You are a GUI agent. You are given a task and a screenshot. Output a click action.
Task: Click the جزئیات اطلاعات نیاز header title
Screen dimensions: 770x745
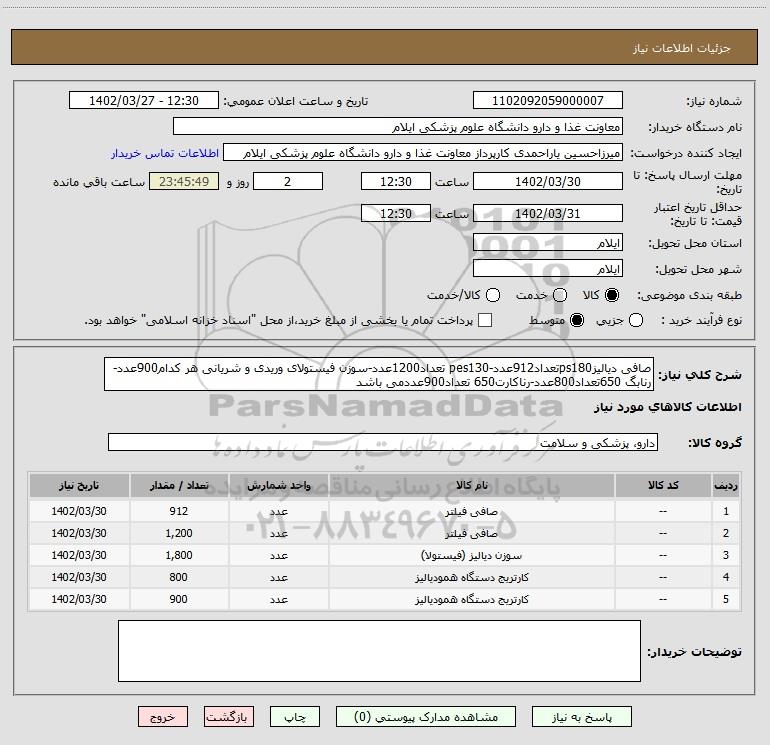tap(682, 48)
